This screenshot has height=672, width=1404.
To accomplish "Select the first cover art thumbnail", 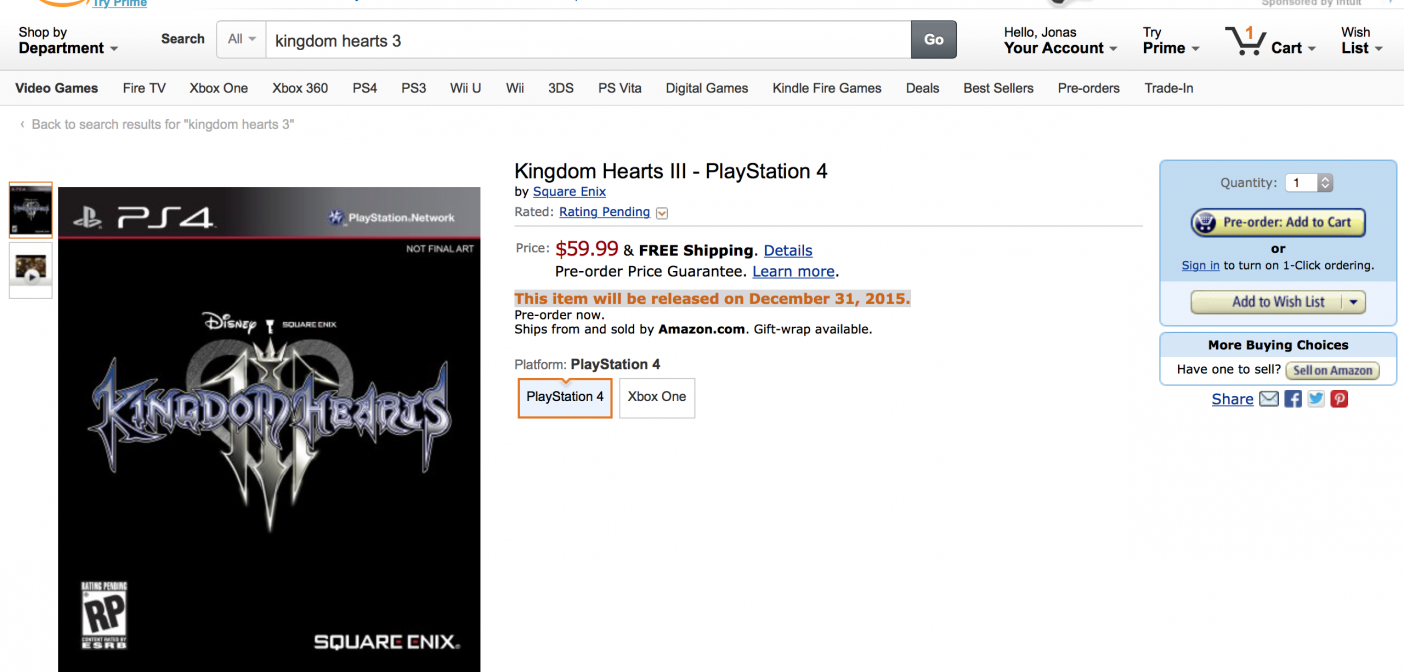I will point(30,210).
